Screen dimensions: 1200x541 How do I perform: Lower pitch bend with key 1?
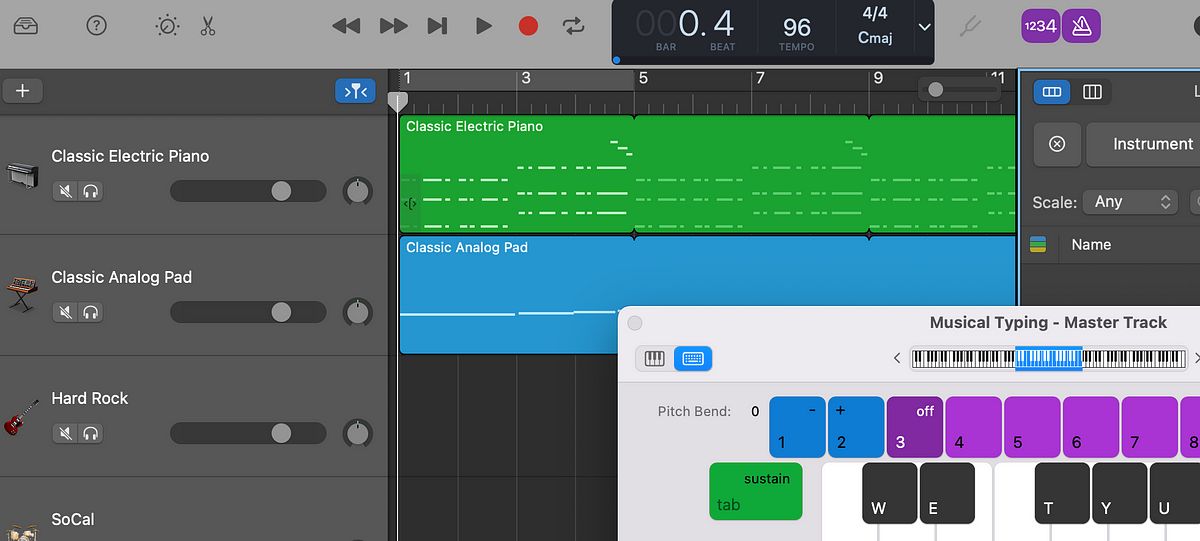(x=797, y=427)
